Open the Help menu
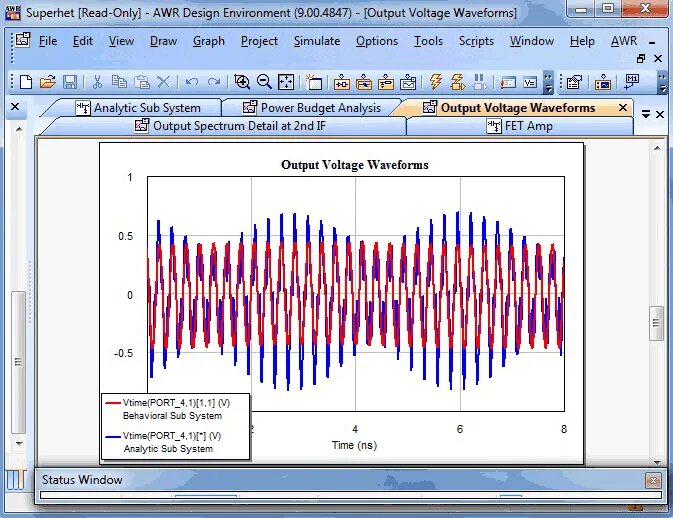 582,41
